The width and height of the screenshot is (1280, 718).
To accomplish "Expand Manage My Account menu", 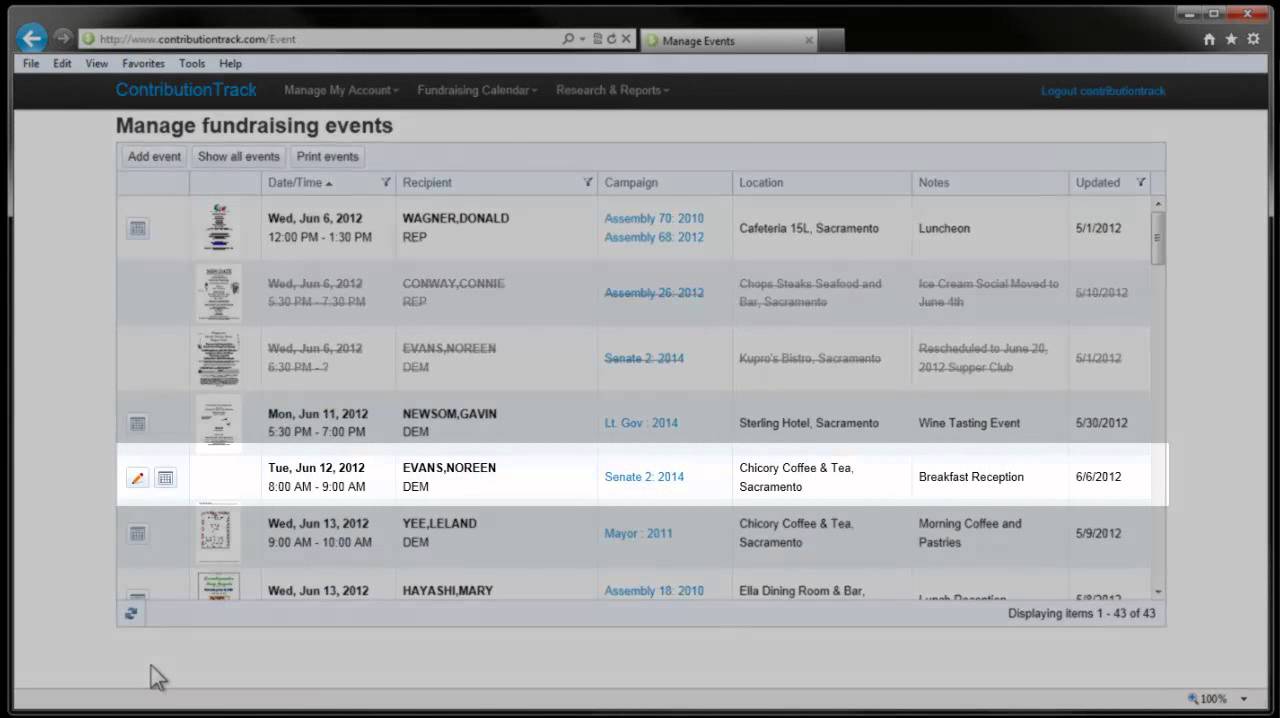I will click(341, 90).
